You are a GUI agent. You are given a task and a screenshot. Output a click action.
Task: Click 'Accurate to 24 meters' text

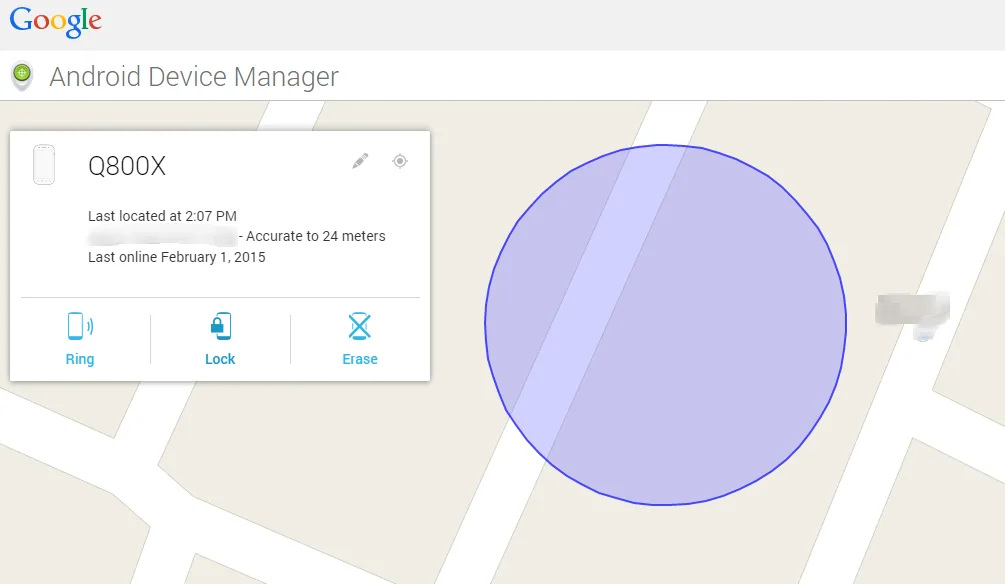point(315,236)
